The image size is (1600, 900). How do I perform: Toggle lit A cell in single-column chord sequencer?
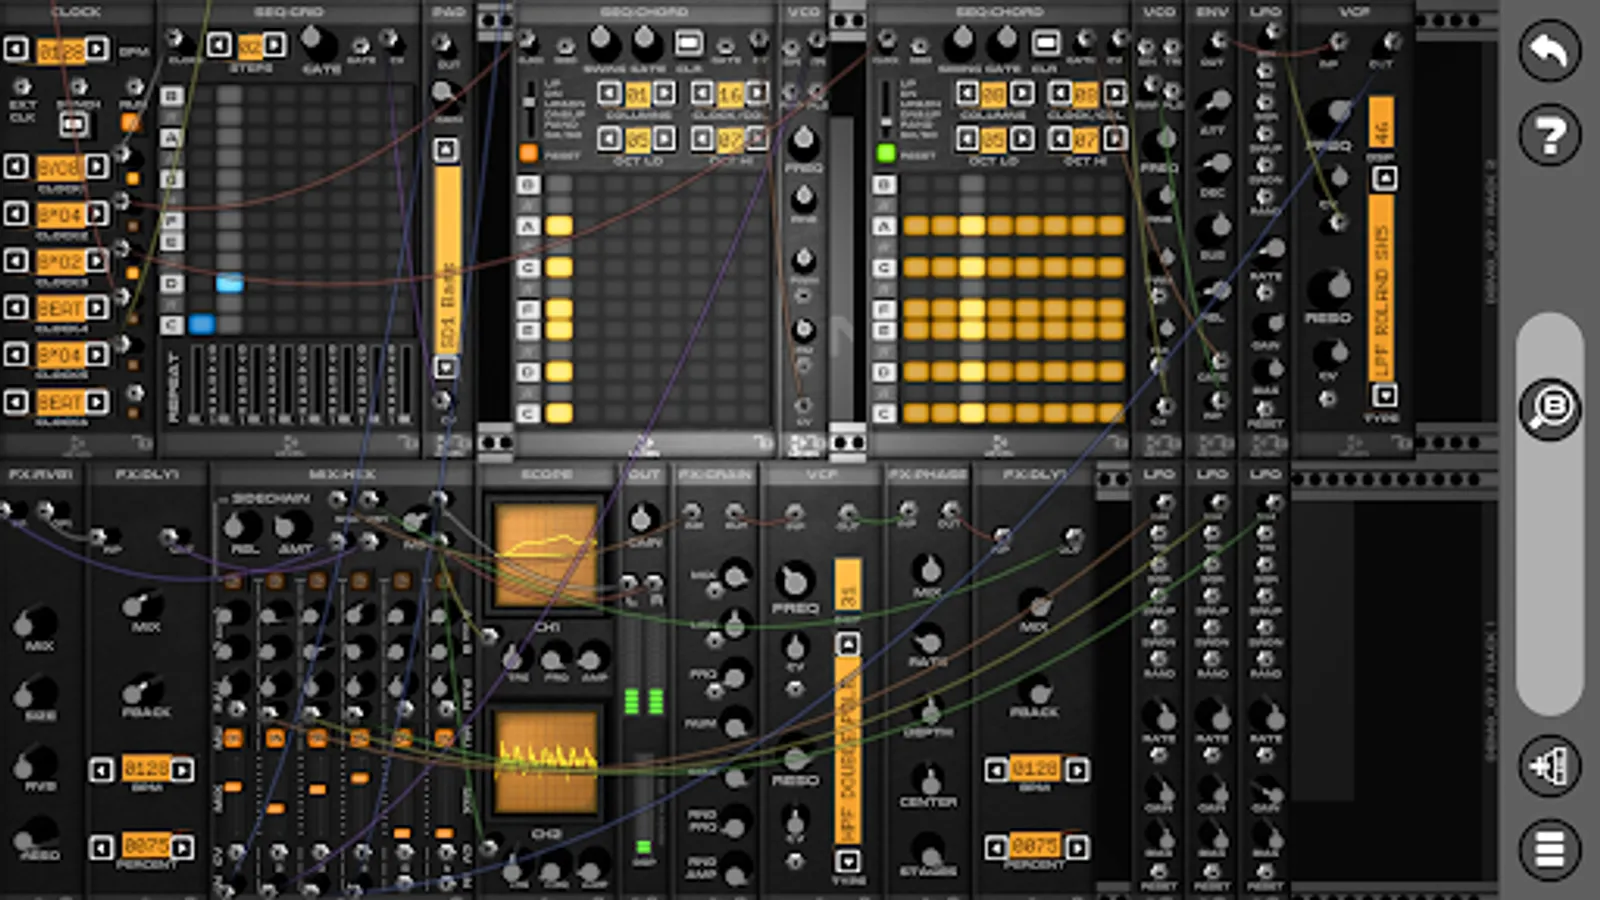pyautogui.click(x=559, y=226)
